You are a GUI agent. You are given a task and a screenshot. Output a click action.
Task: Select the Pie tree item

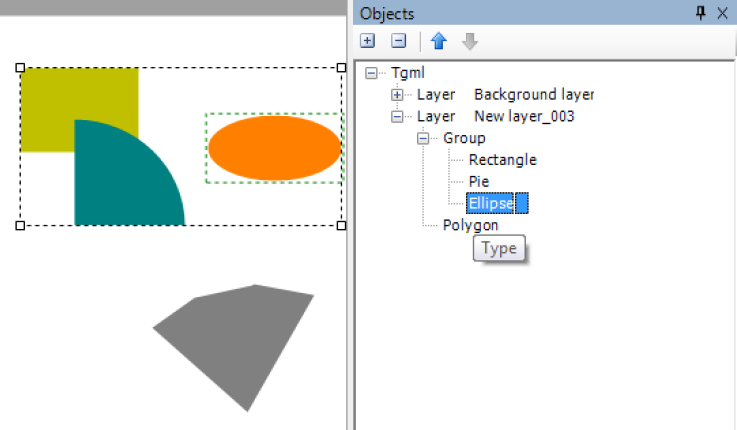point(478,181)
